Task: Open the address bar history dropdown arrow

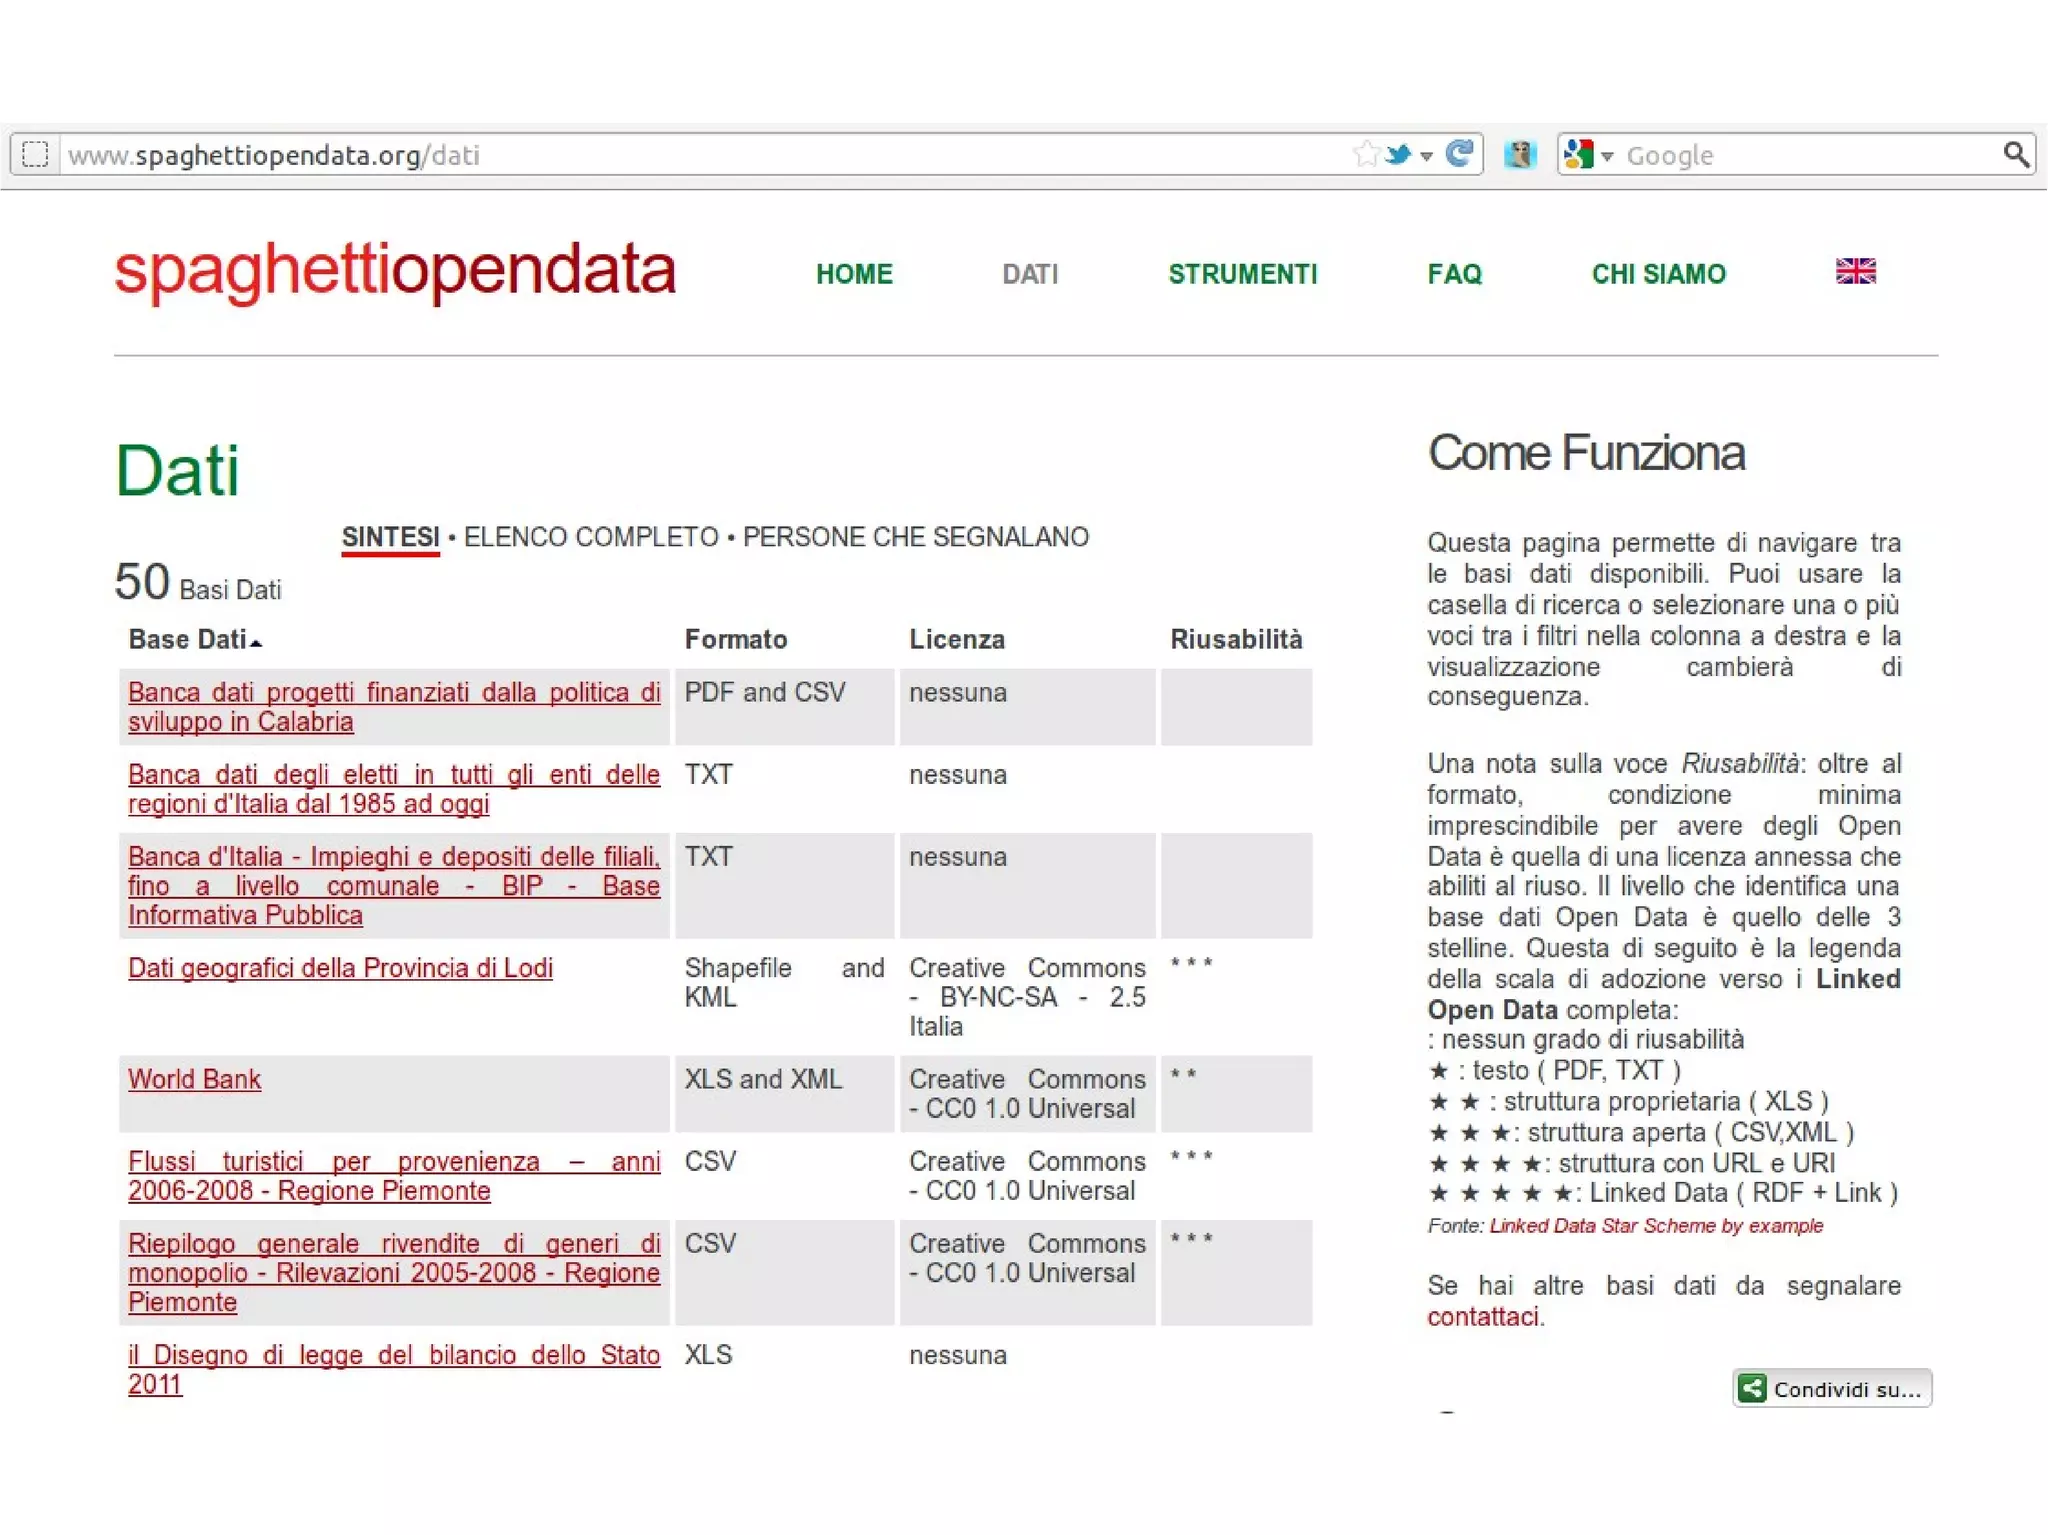Action: coord(1427,156)
